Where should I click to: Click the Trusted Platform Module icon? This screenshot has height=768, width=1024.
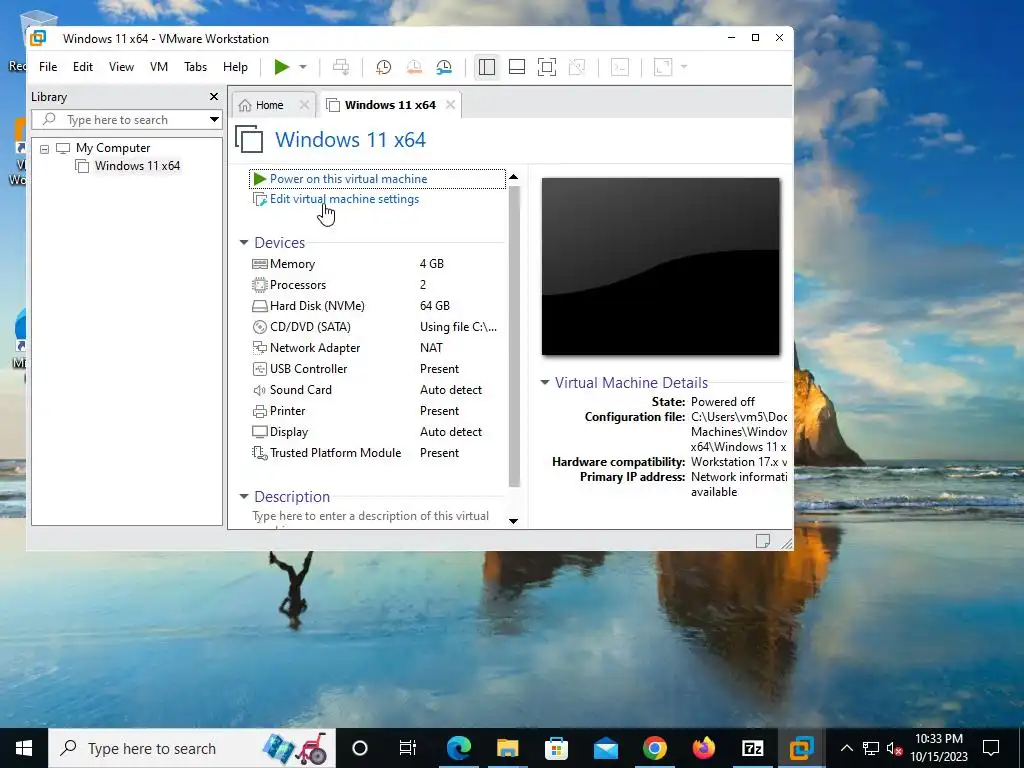point(260,453)
